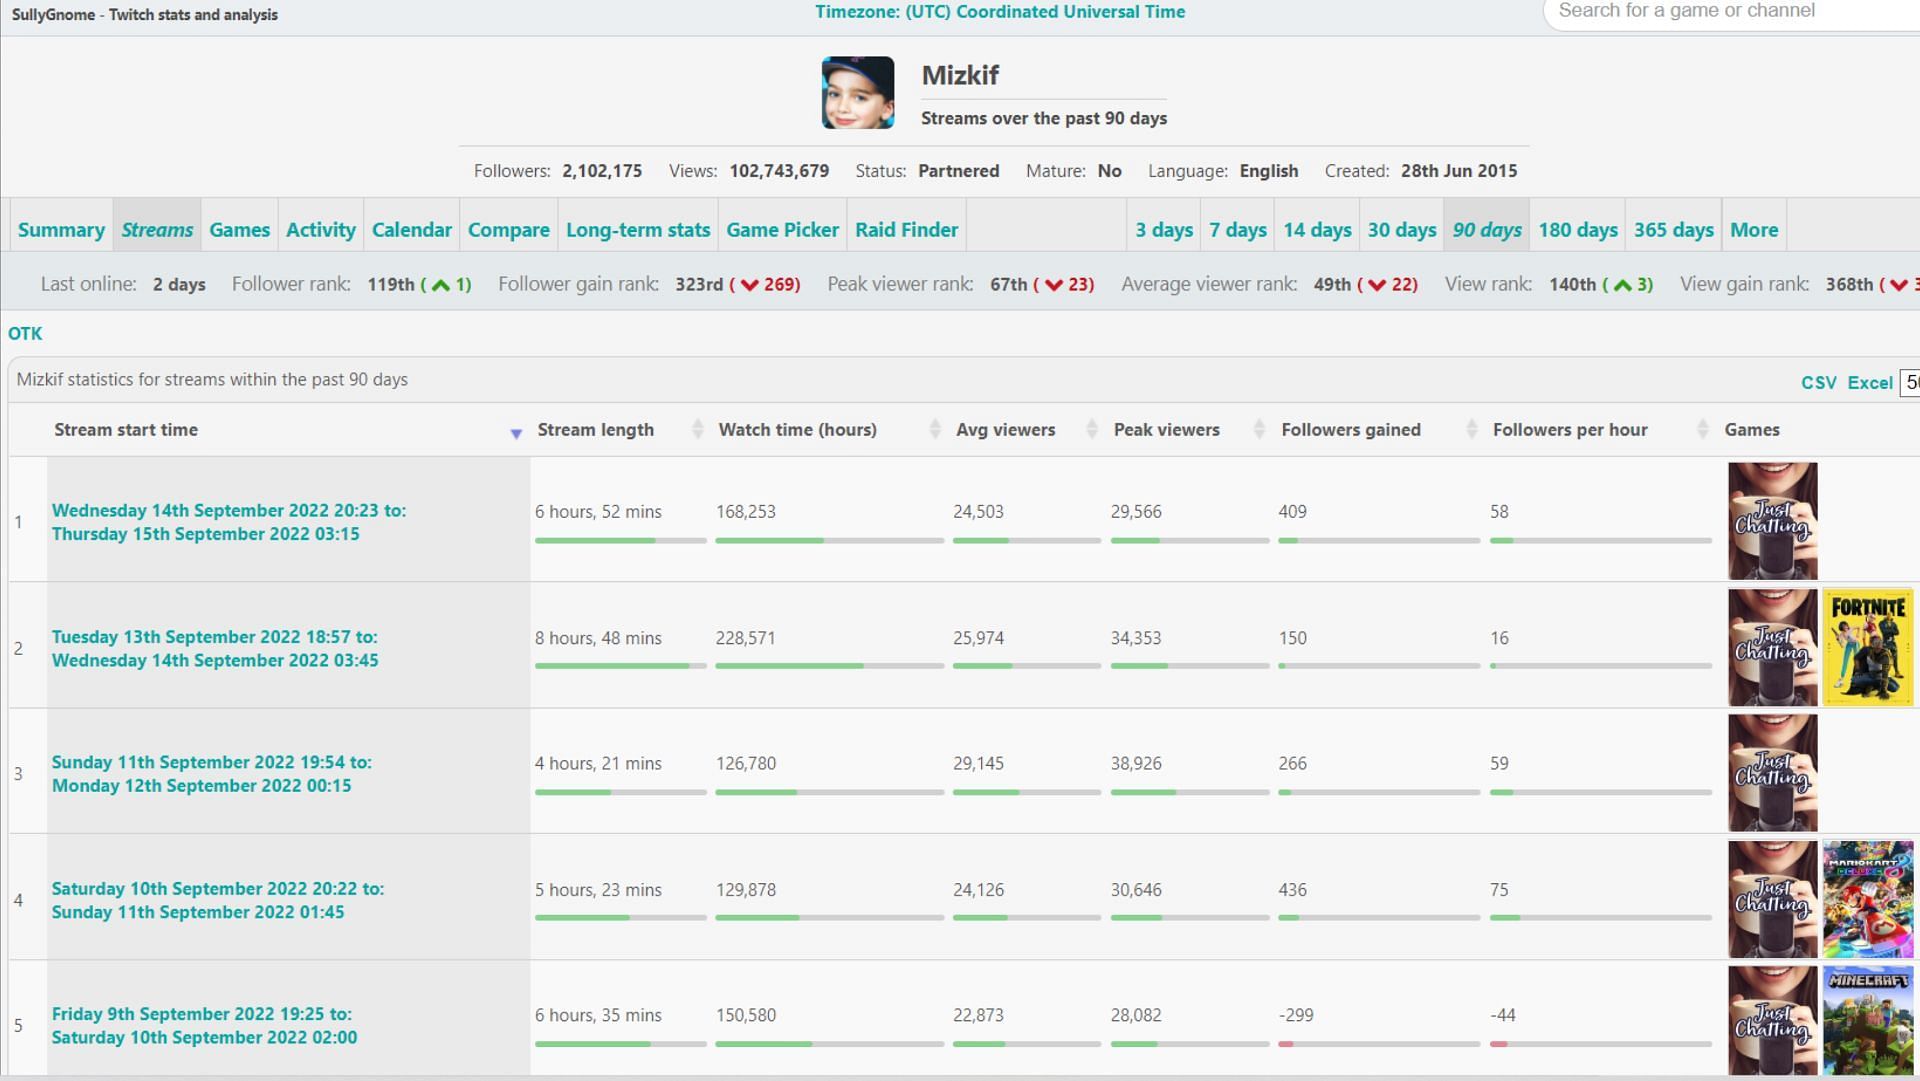Sort by Followers gained column arrows
1920x1081 pixels.
[x=1471, y=430]
